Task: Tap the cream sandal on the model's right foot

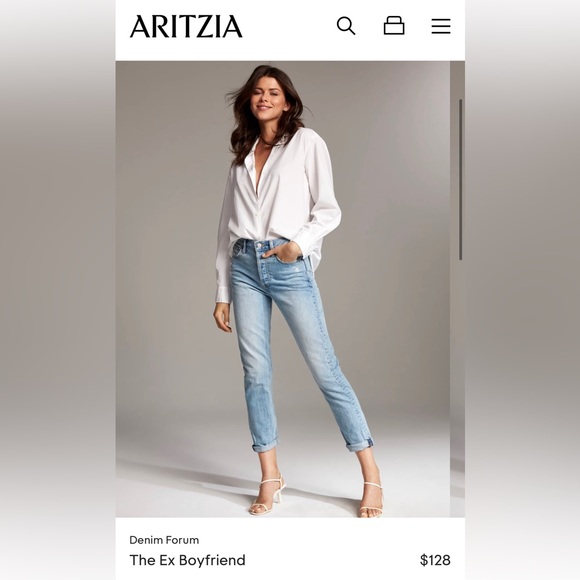Action: [x=267, y=496]
